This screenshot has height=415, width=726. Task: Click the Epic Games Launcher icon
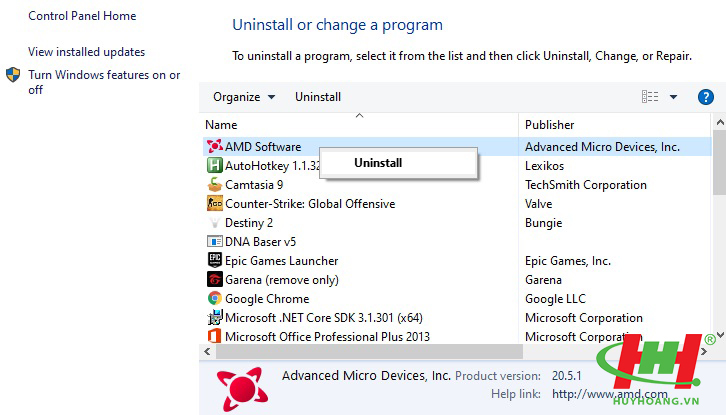tap(214, 260)
